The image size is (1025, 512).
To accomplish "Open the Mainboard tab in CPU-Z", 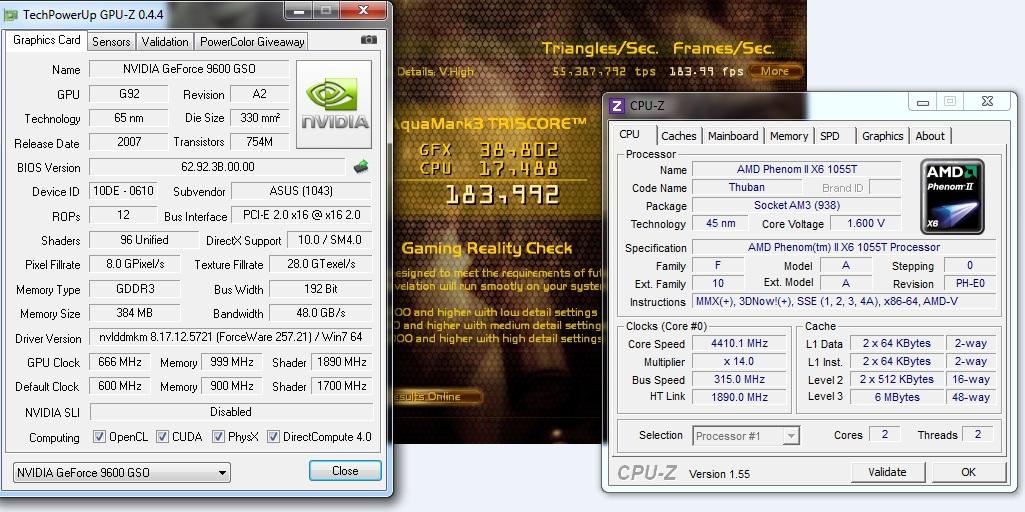I will click(733, 136).
